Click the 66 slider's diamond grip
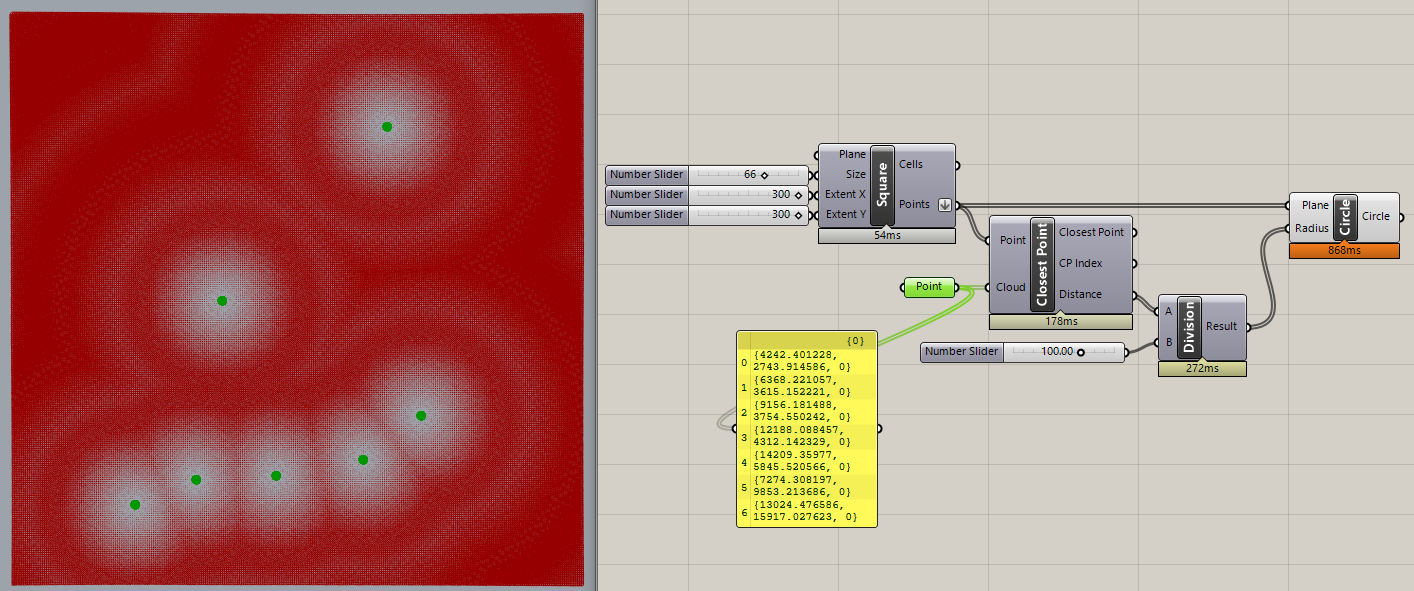 point(765,174)
